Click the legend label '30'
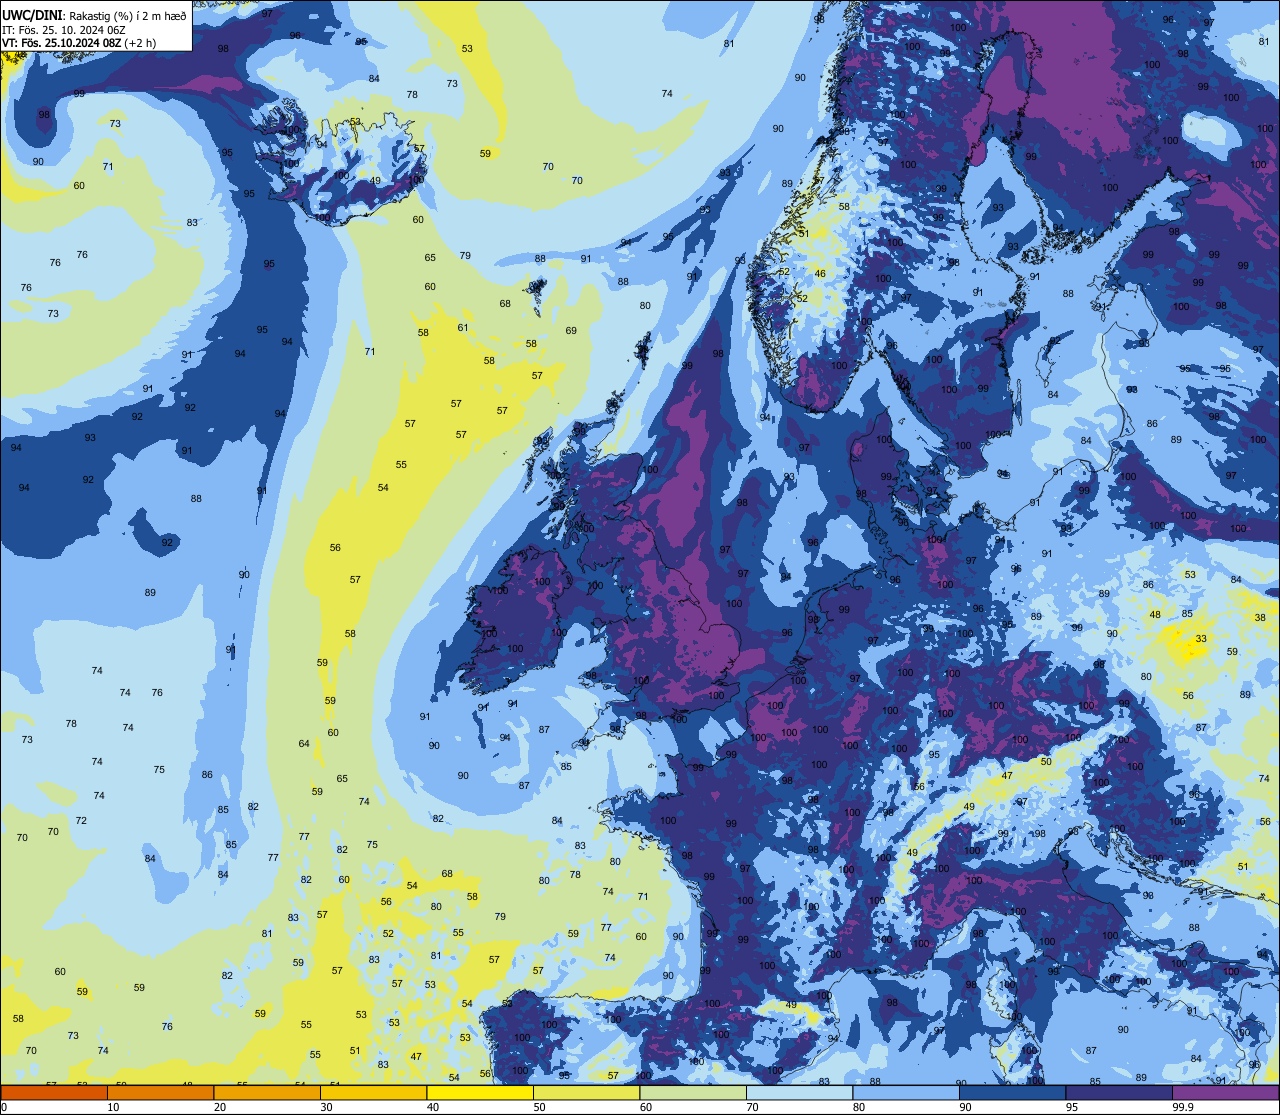This screenshot has width=1280, height=1115. (326, 1107)
